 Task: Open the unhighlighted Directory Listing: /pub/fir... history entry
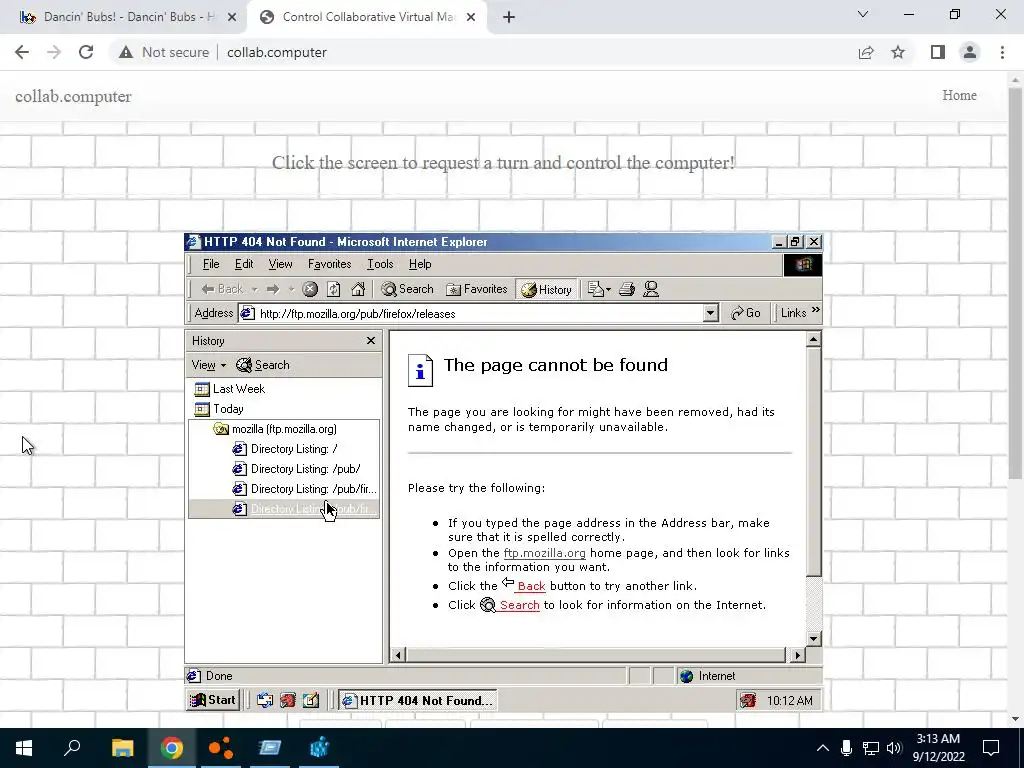(x=305, y=489)
